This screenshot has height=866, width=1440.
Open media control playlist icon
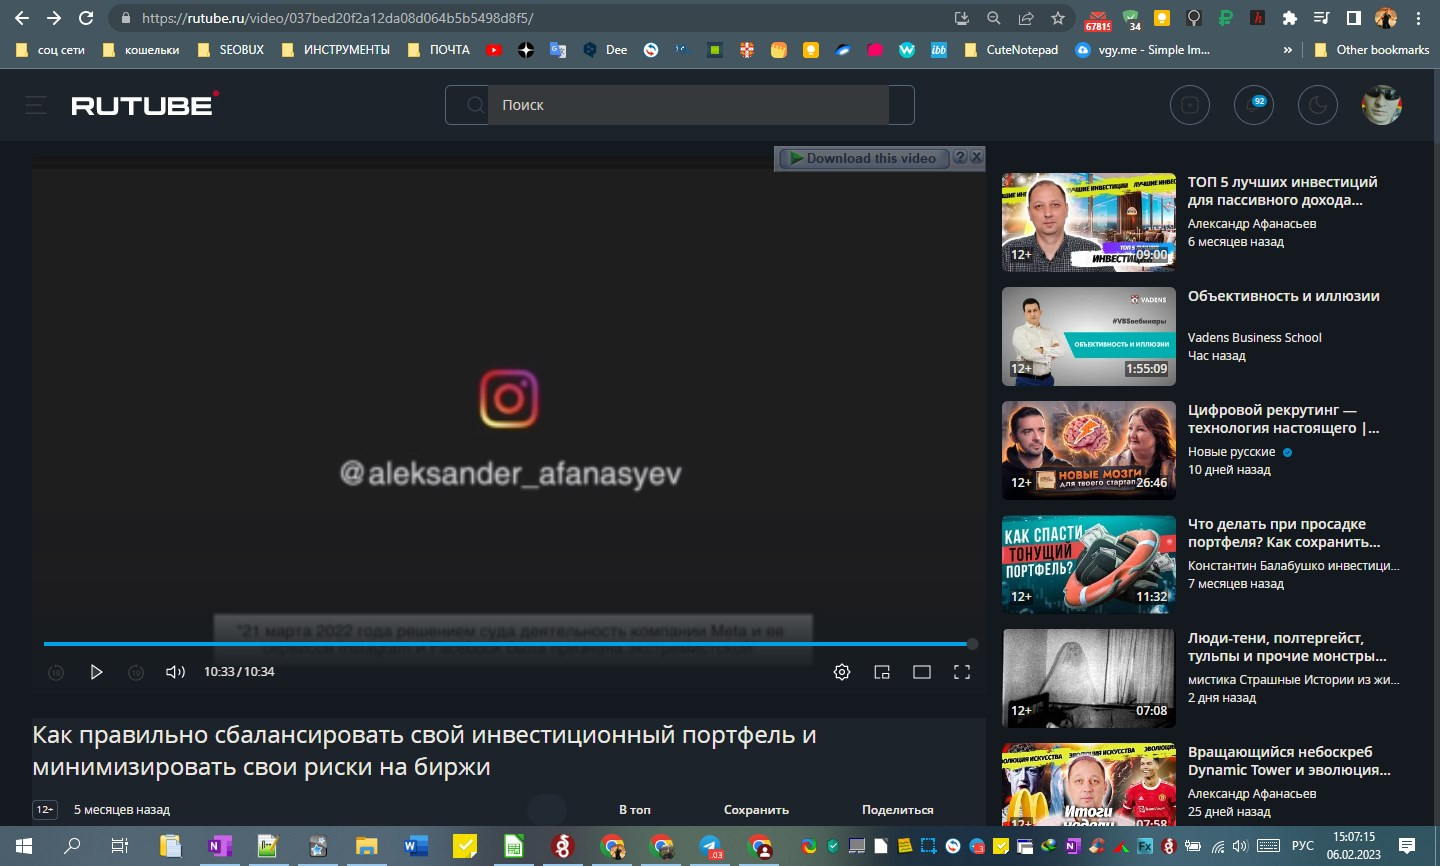(1321, 18)
